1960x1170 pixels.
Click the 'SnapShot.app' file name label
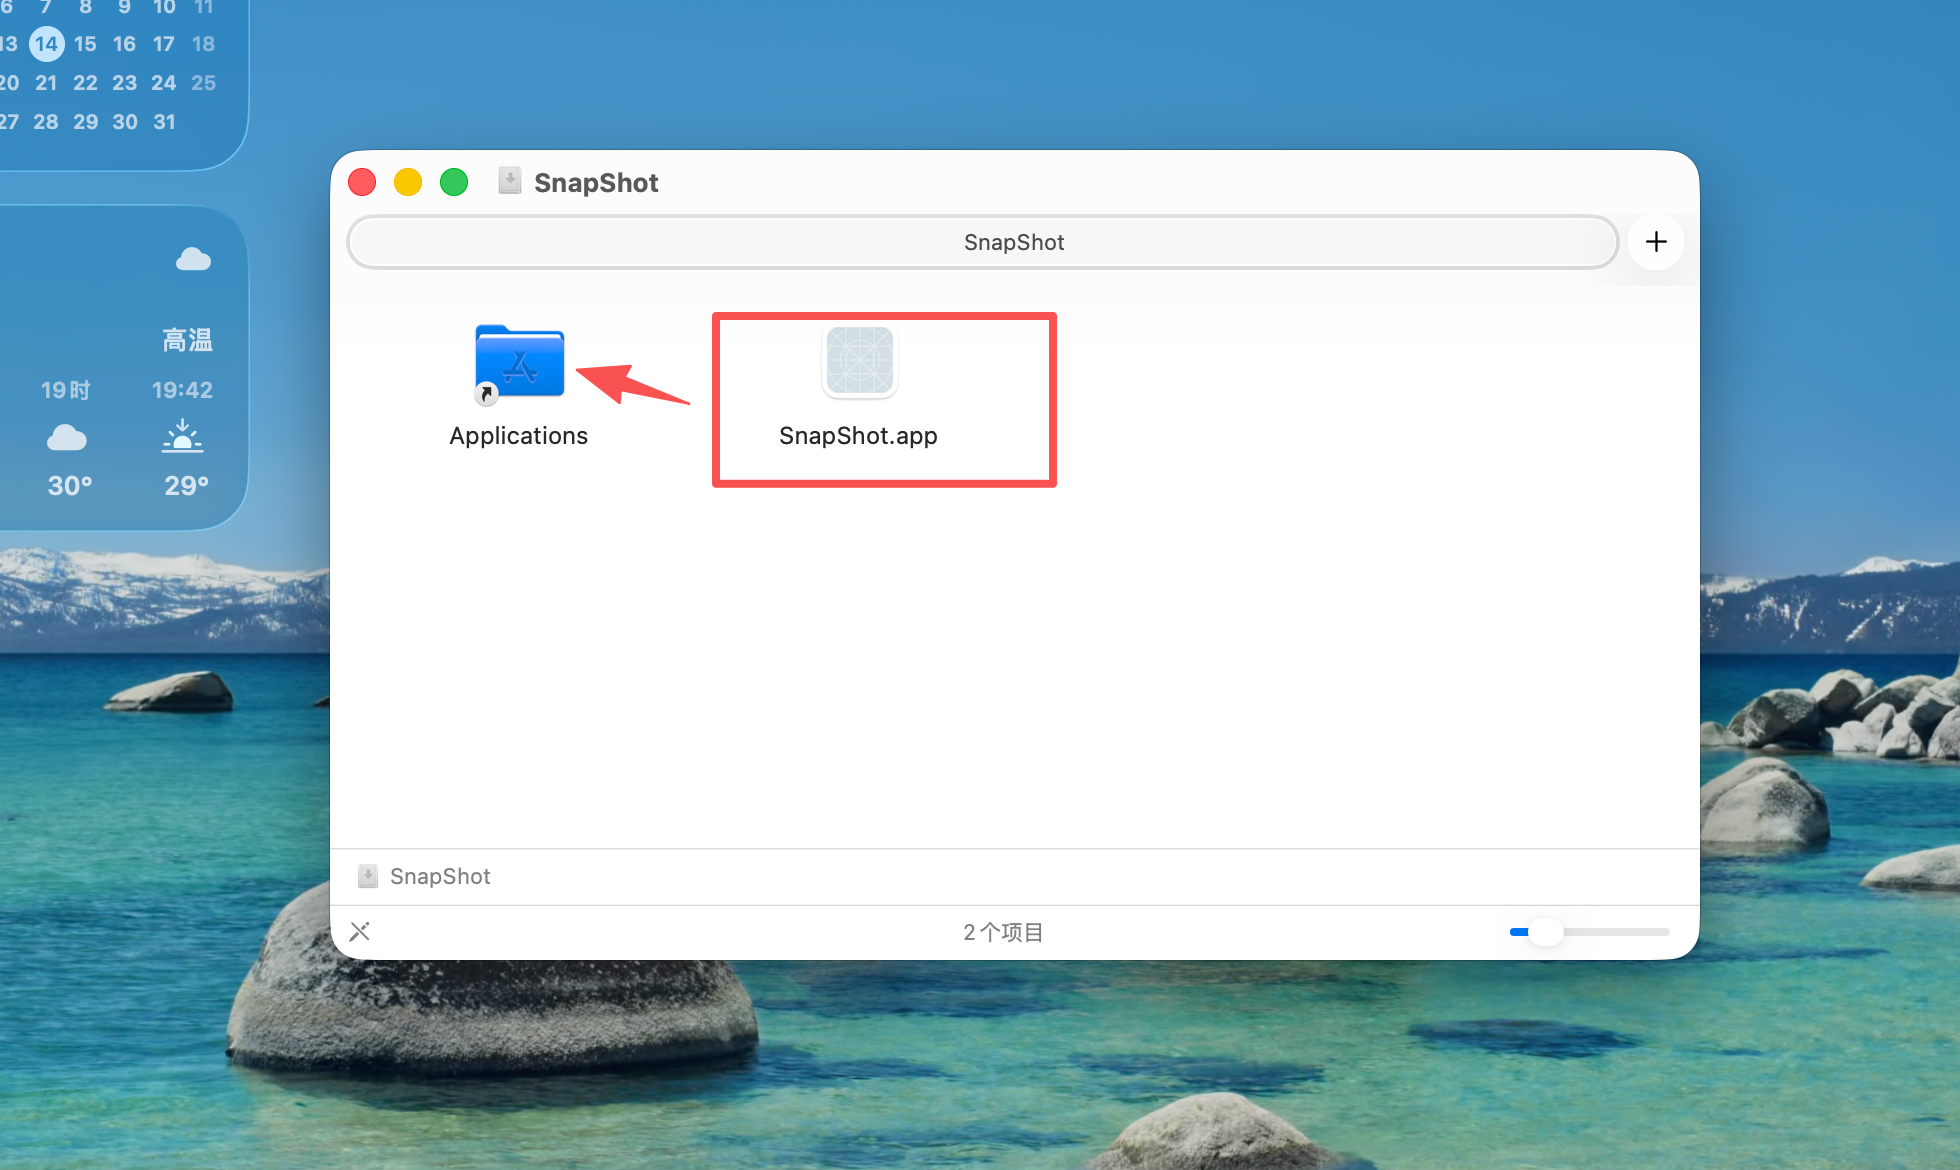pyautogui.click(x=859, y=436)
